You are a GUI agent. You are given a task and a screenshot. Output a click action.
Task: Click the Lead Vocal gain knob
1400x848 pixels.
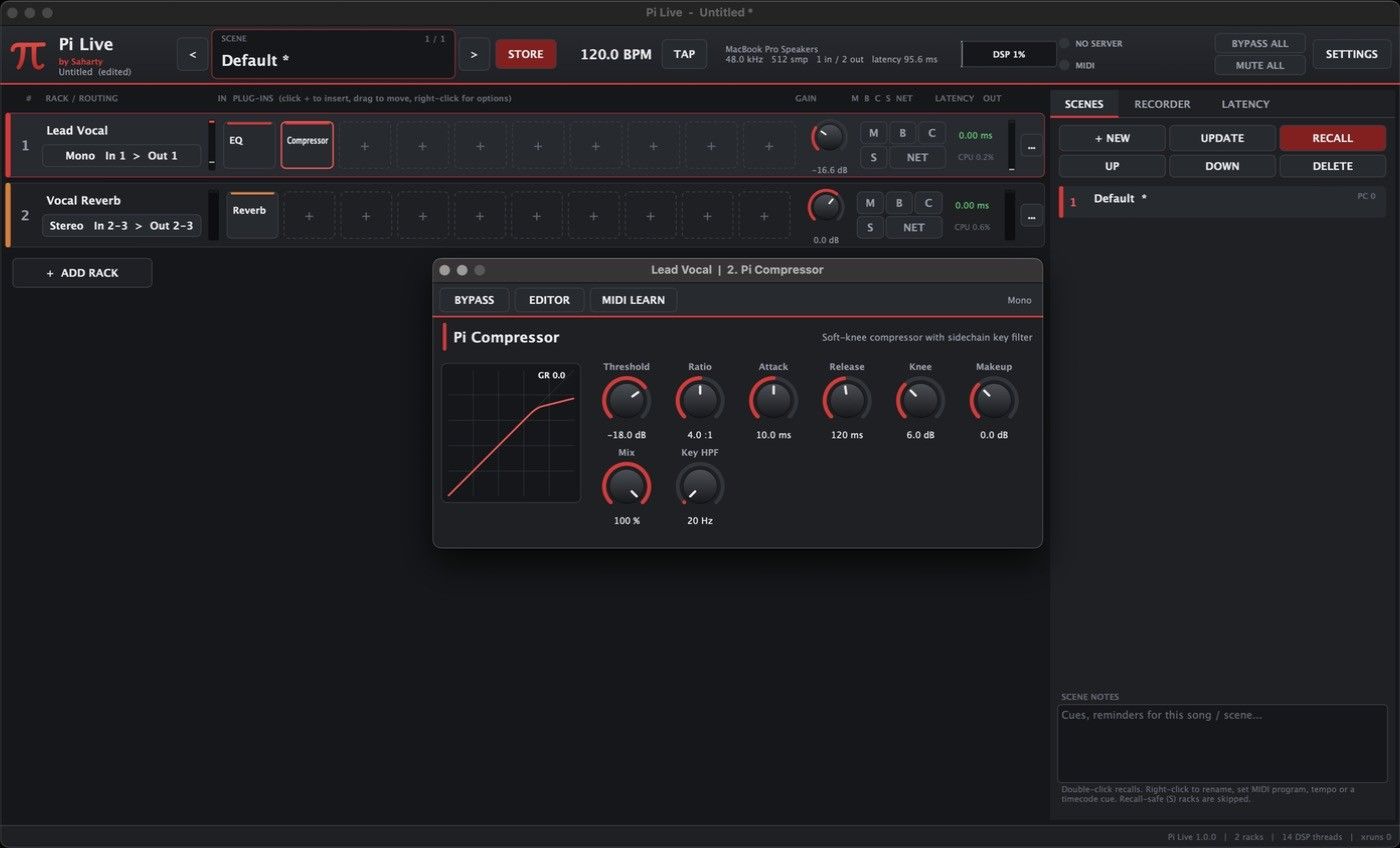[828, 139]
